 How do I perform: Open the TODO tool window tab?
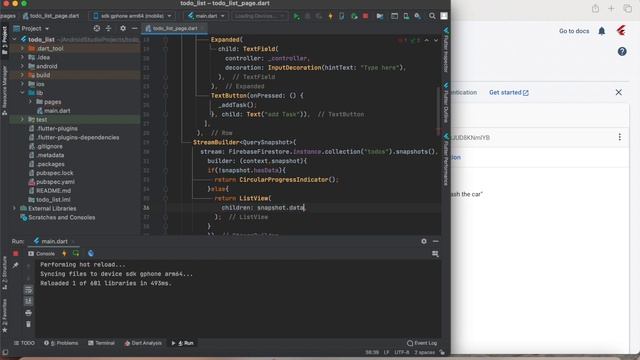click(x=24, y=343)
